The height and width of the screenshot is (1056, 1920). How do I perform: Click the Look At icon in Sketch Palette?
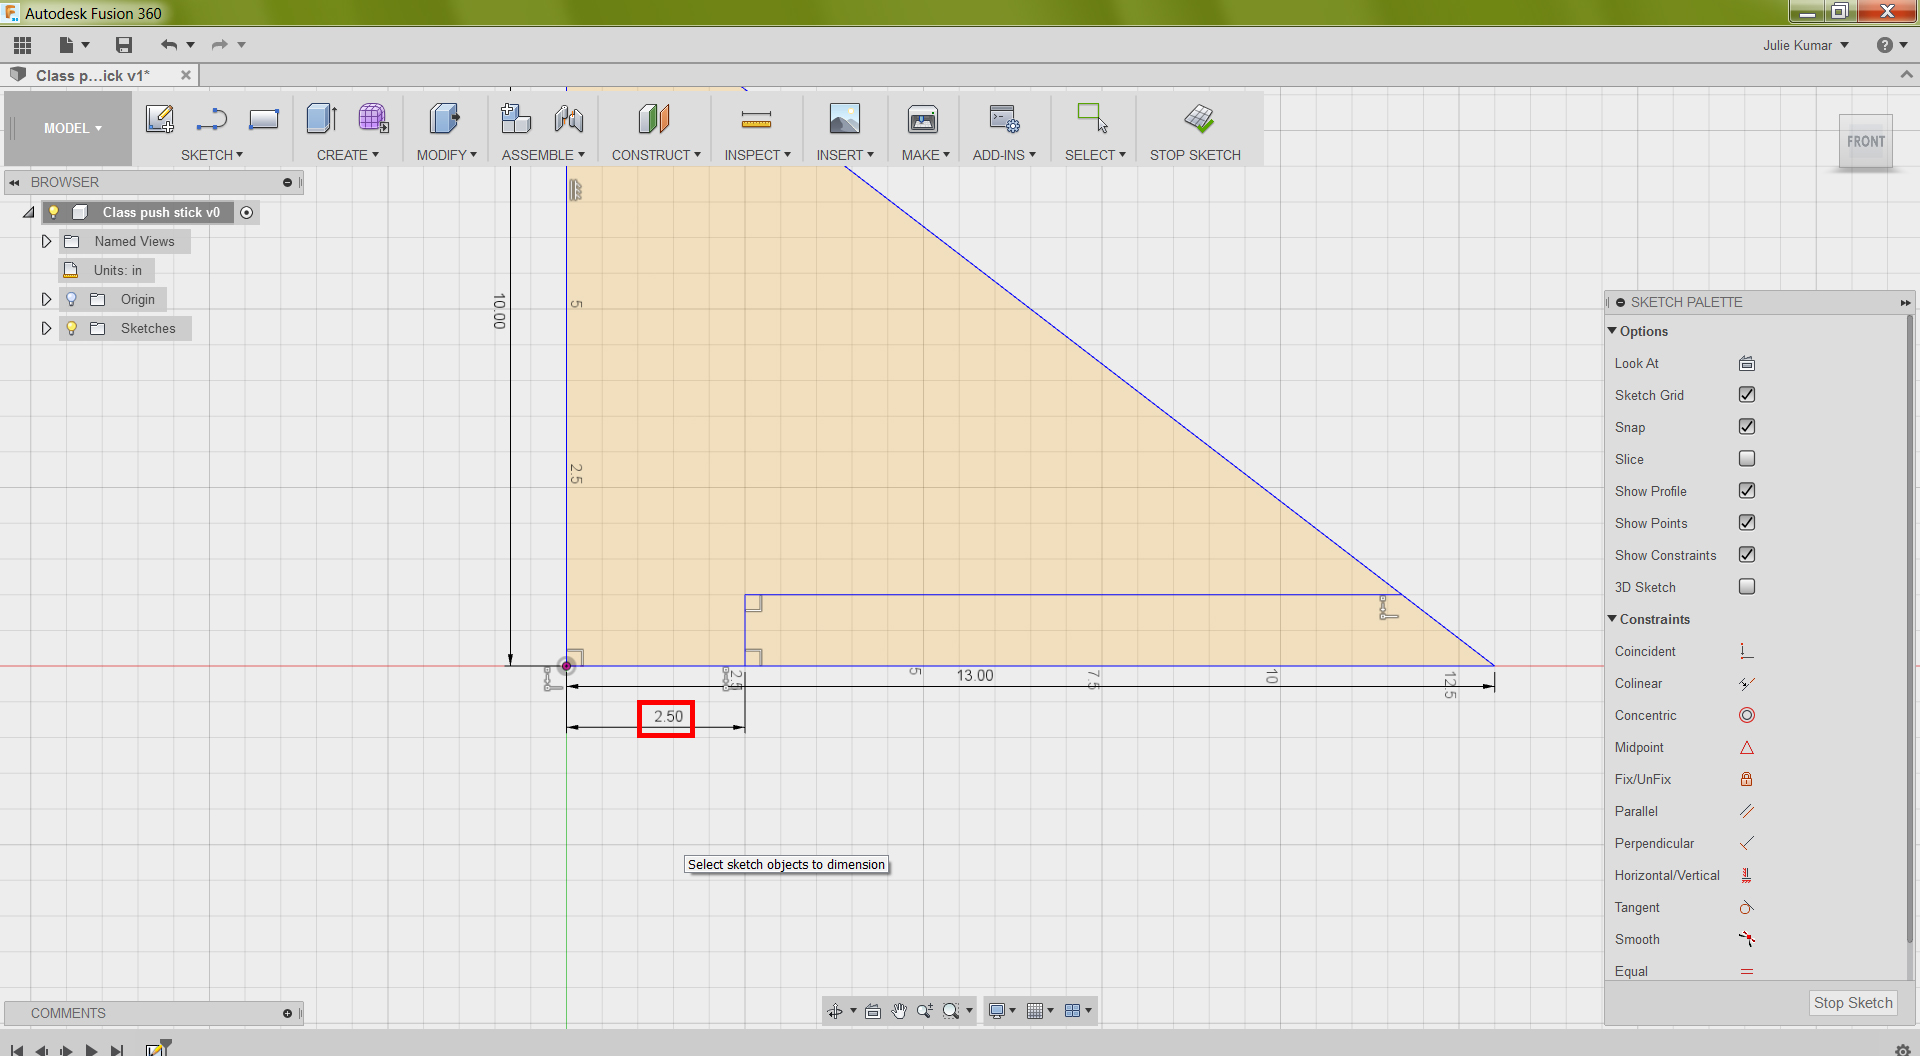pos(1747,364)
